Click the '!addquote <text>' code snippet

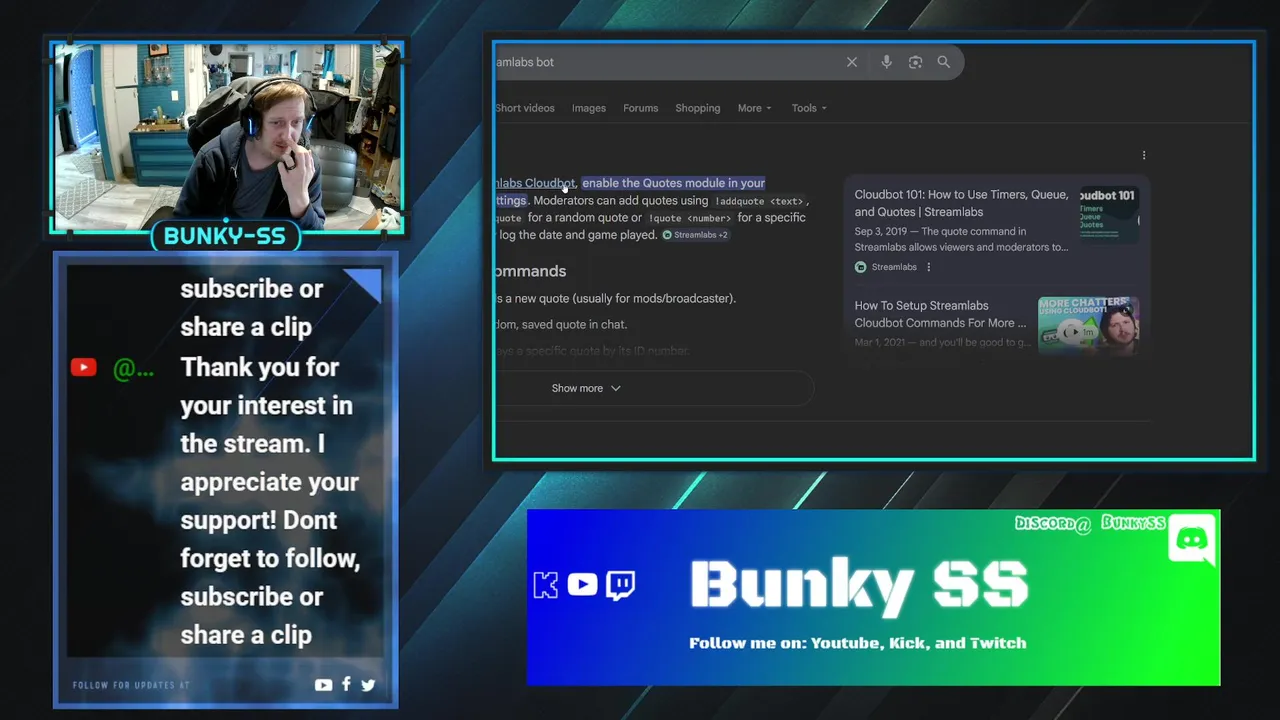point(759,201)
